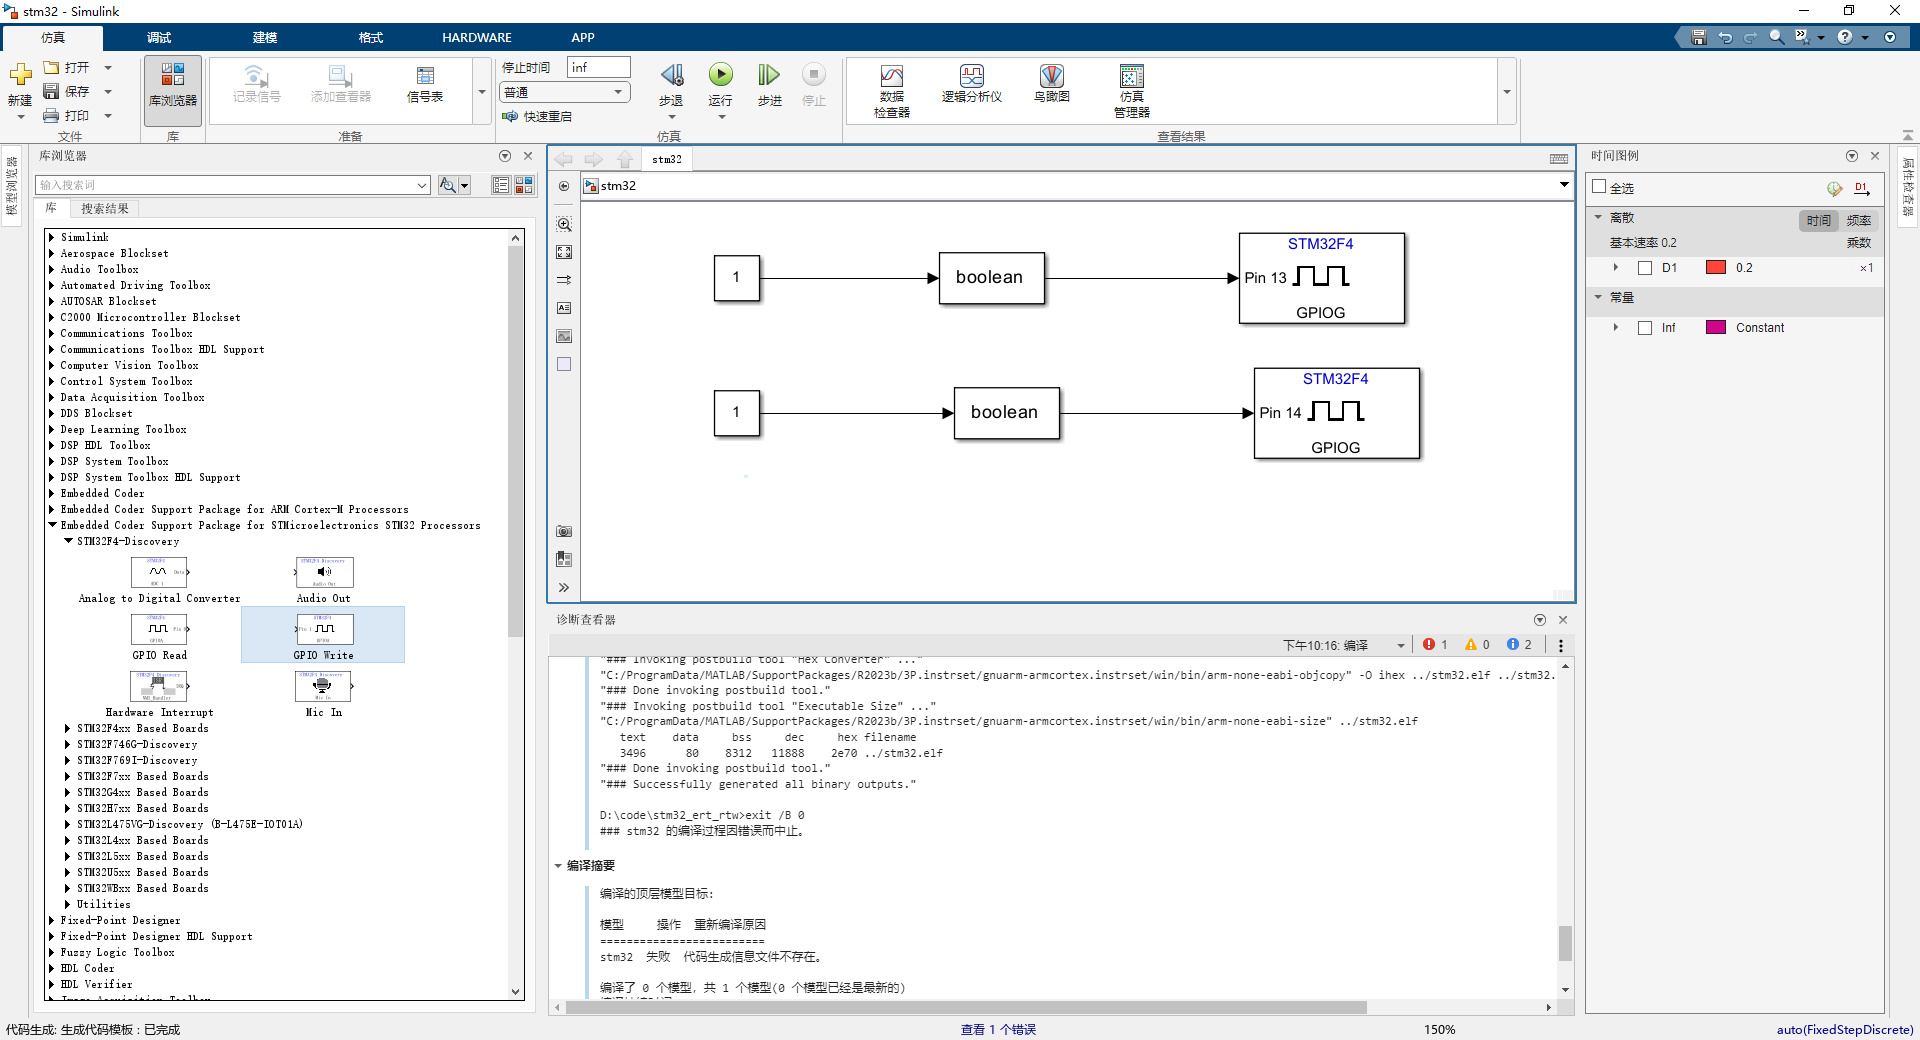Click the library search magnifier button
The height and width of the screenshot is (1040, 1920).
448,185
